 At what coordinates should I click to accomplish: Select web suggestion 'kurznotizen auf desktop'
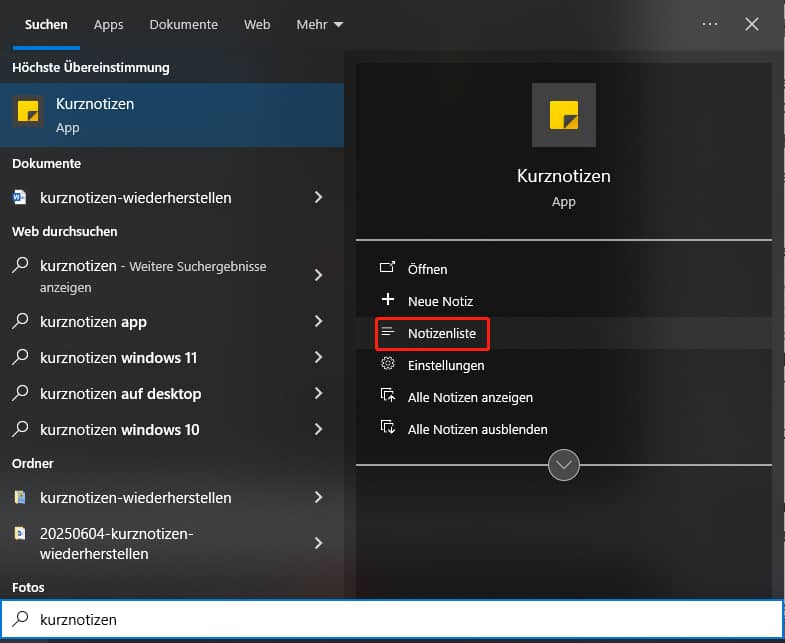(172, 394)
